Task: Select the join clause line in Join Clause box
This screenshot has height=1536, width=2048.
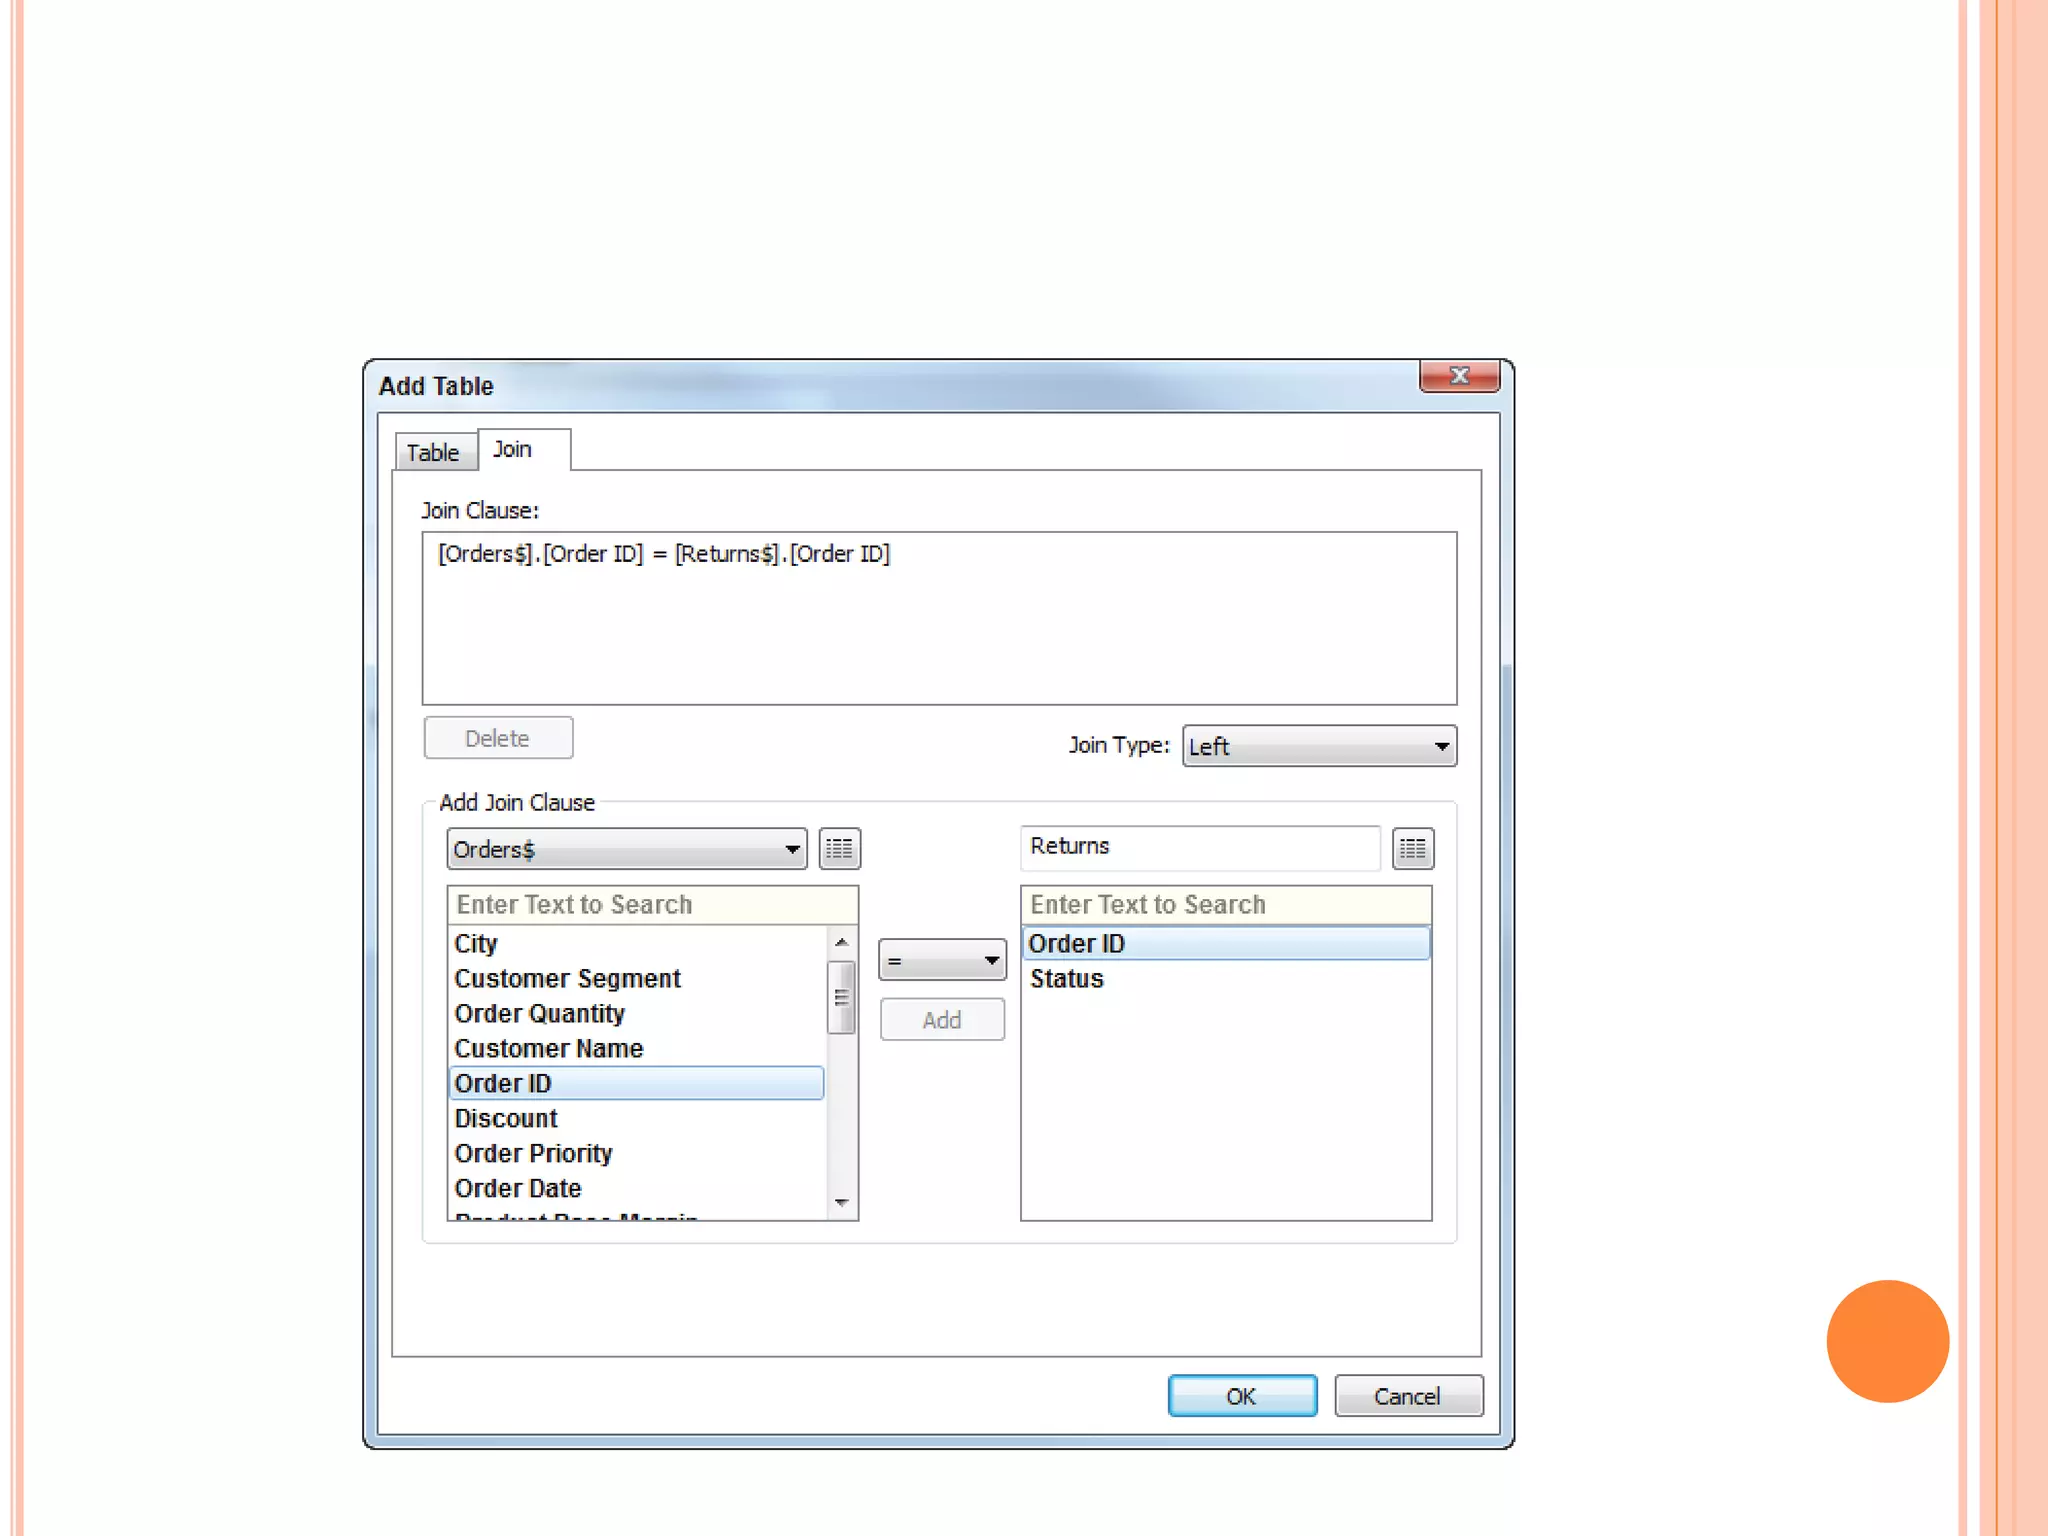Action: pyautogui.click(x=664, y=554)
